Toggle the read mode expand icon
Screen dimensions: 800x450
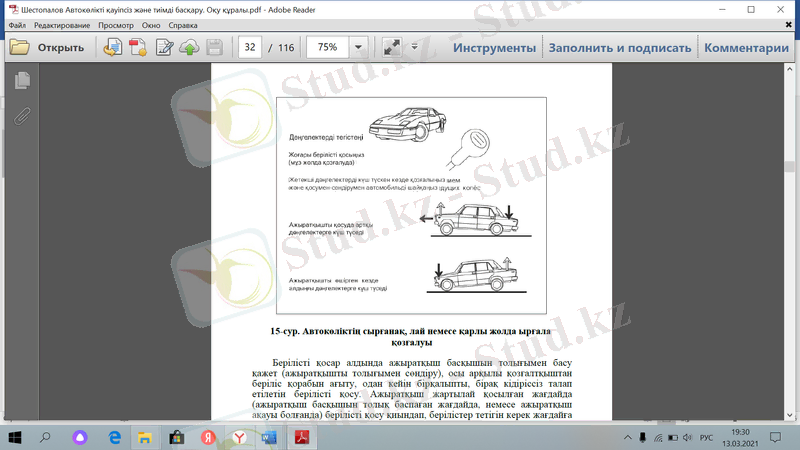[392, 47]
